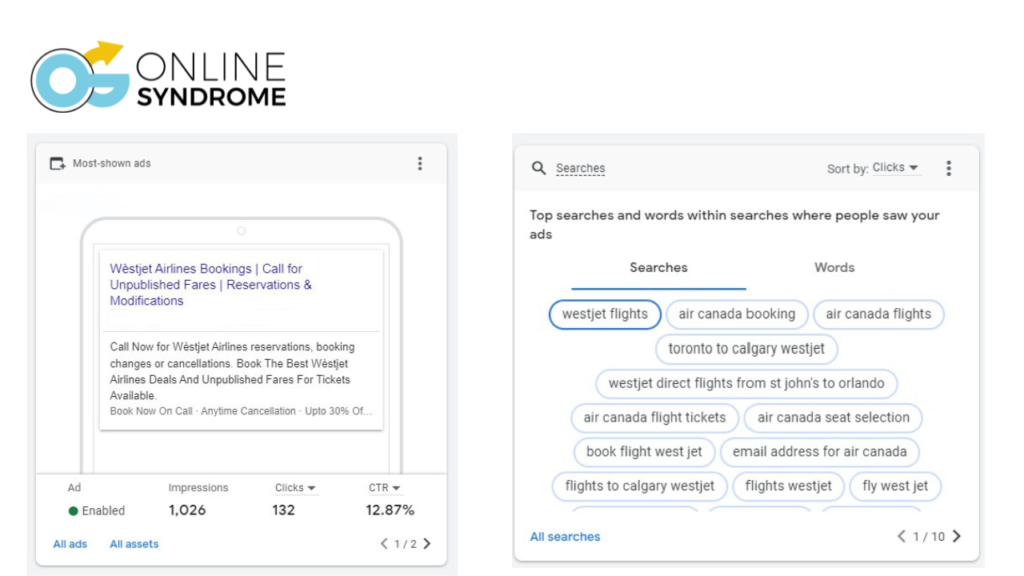
Task: Click the '1 / 2' ad page indicator
Action: (x=406, y=544)
